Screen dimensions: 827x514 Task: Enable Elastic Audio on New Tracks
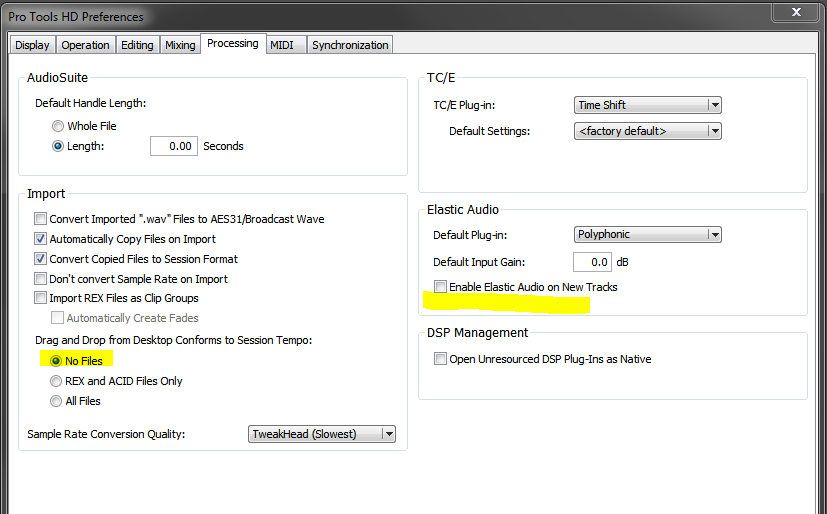pyautogui.click(x=440, y=286)
